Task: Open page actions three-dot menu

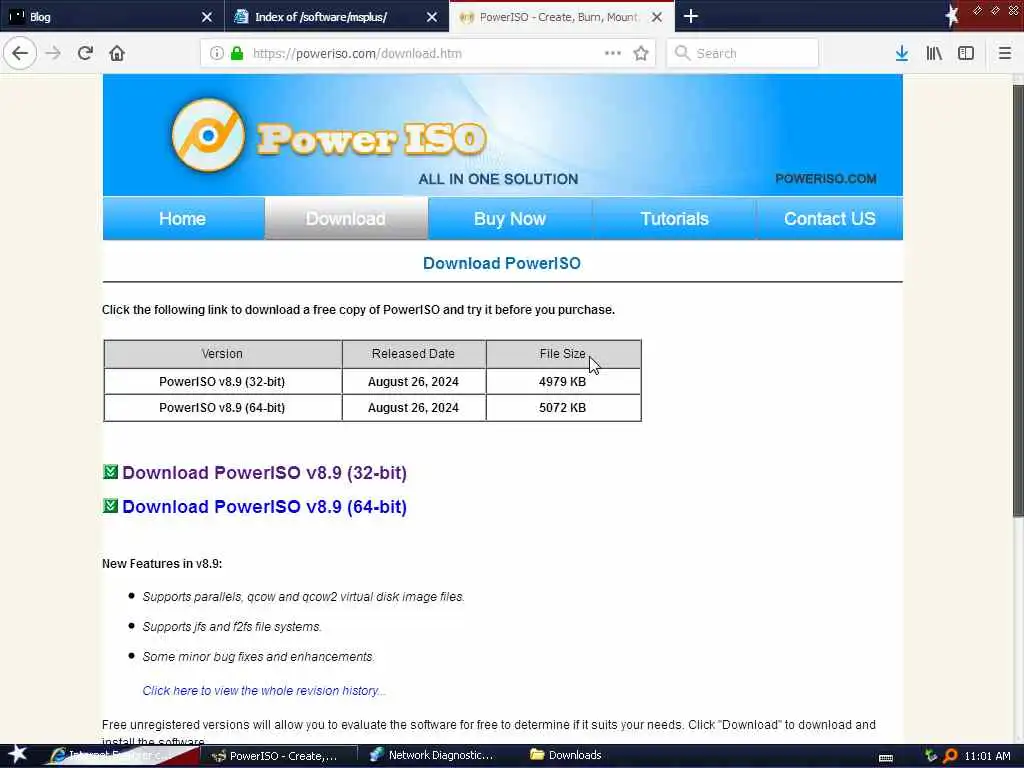Action: point(613,53)
